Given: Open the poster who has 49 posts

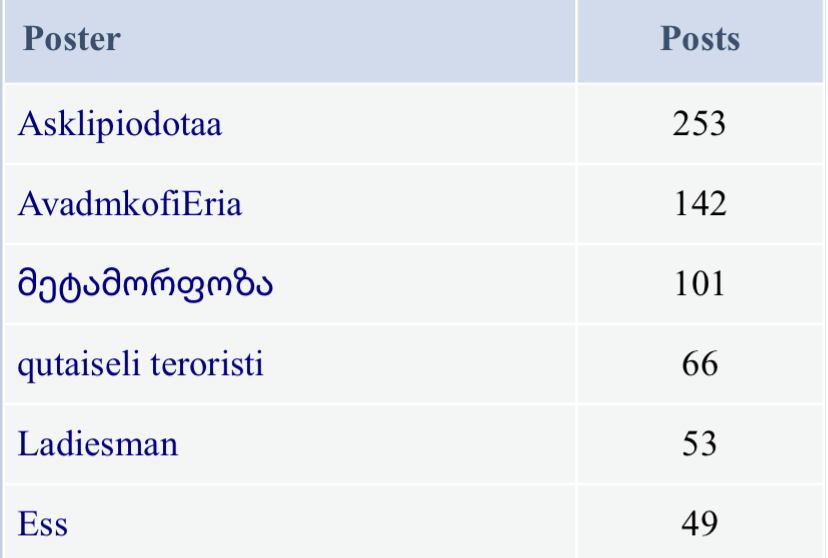Looking at the screenshot, I should [43, 523].
